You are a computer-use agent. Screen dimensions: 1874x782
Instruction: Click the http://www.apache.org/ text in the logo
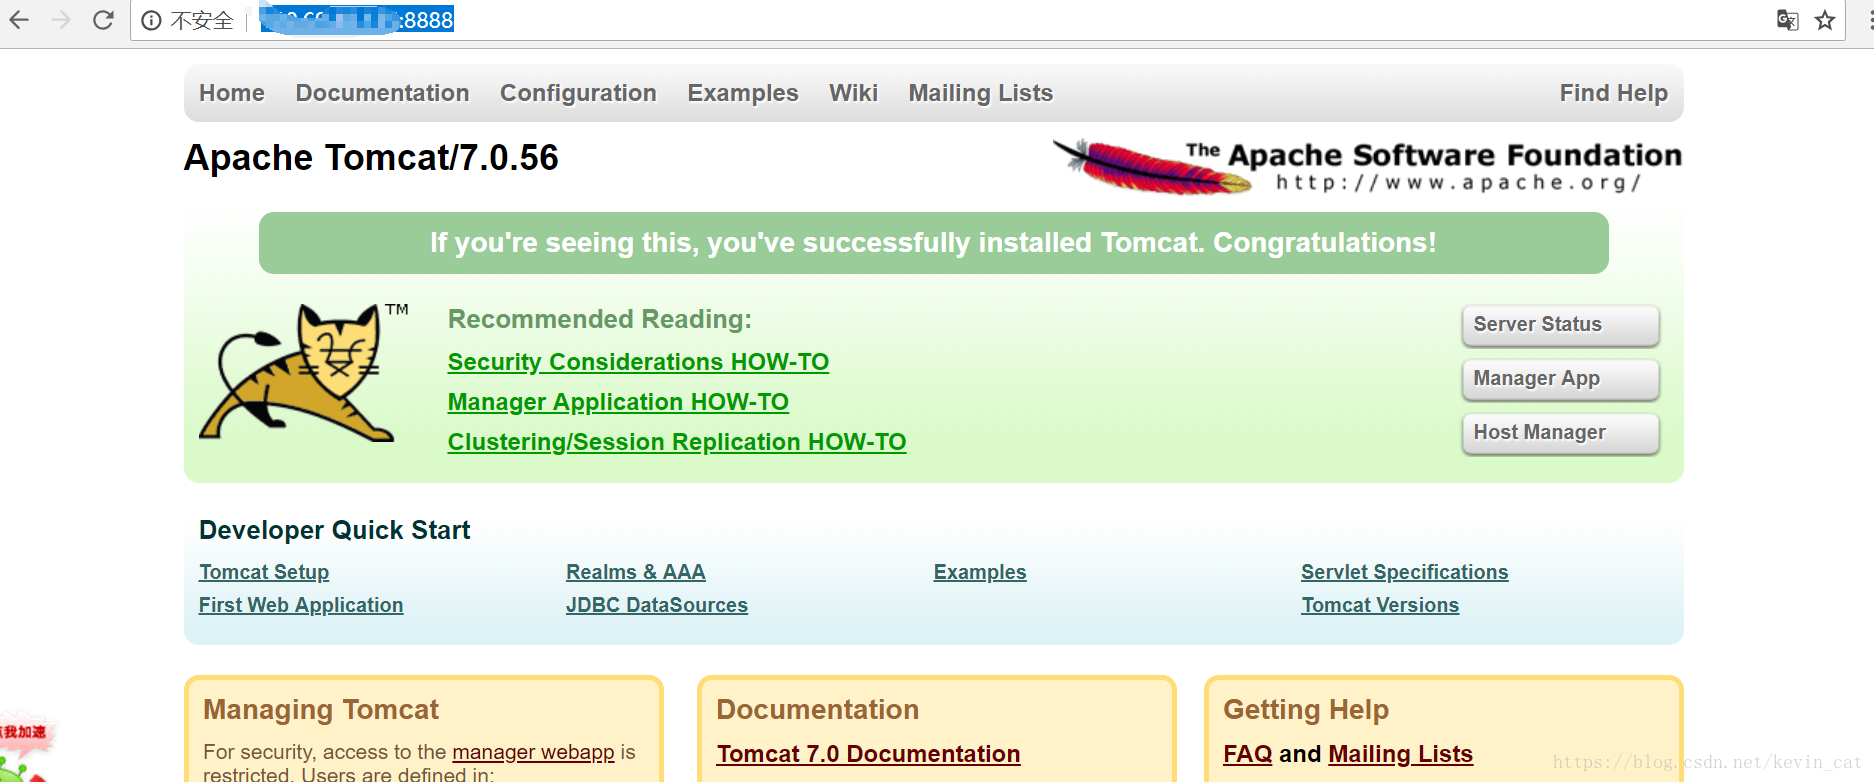pos(1458,183)
